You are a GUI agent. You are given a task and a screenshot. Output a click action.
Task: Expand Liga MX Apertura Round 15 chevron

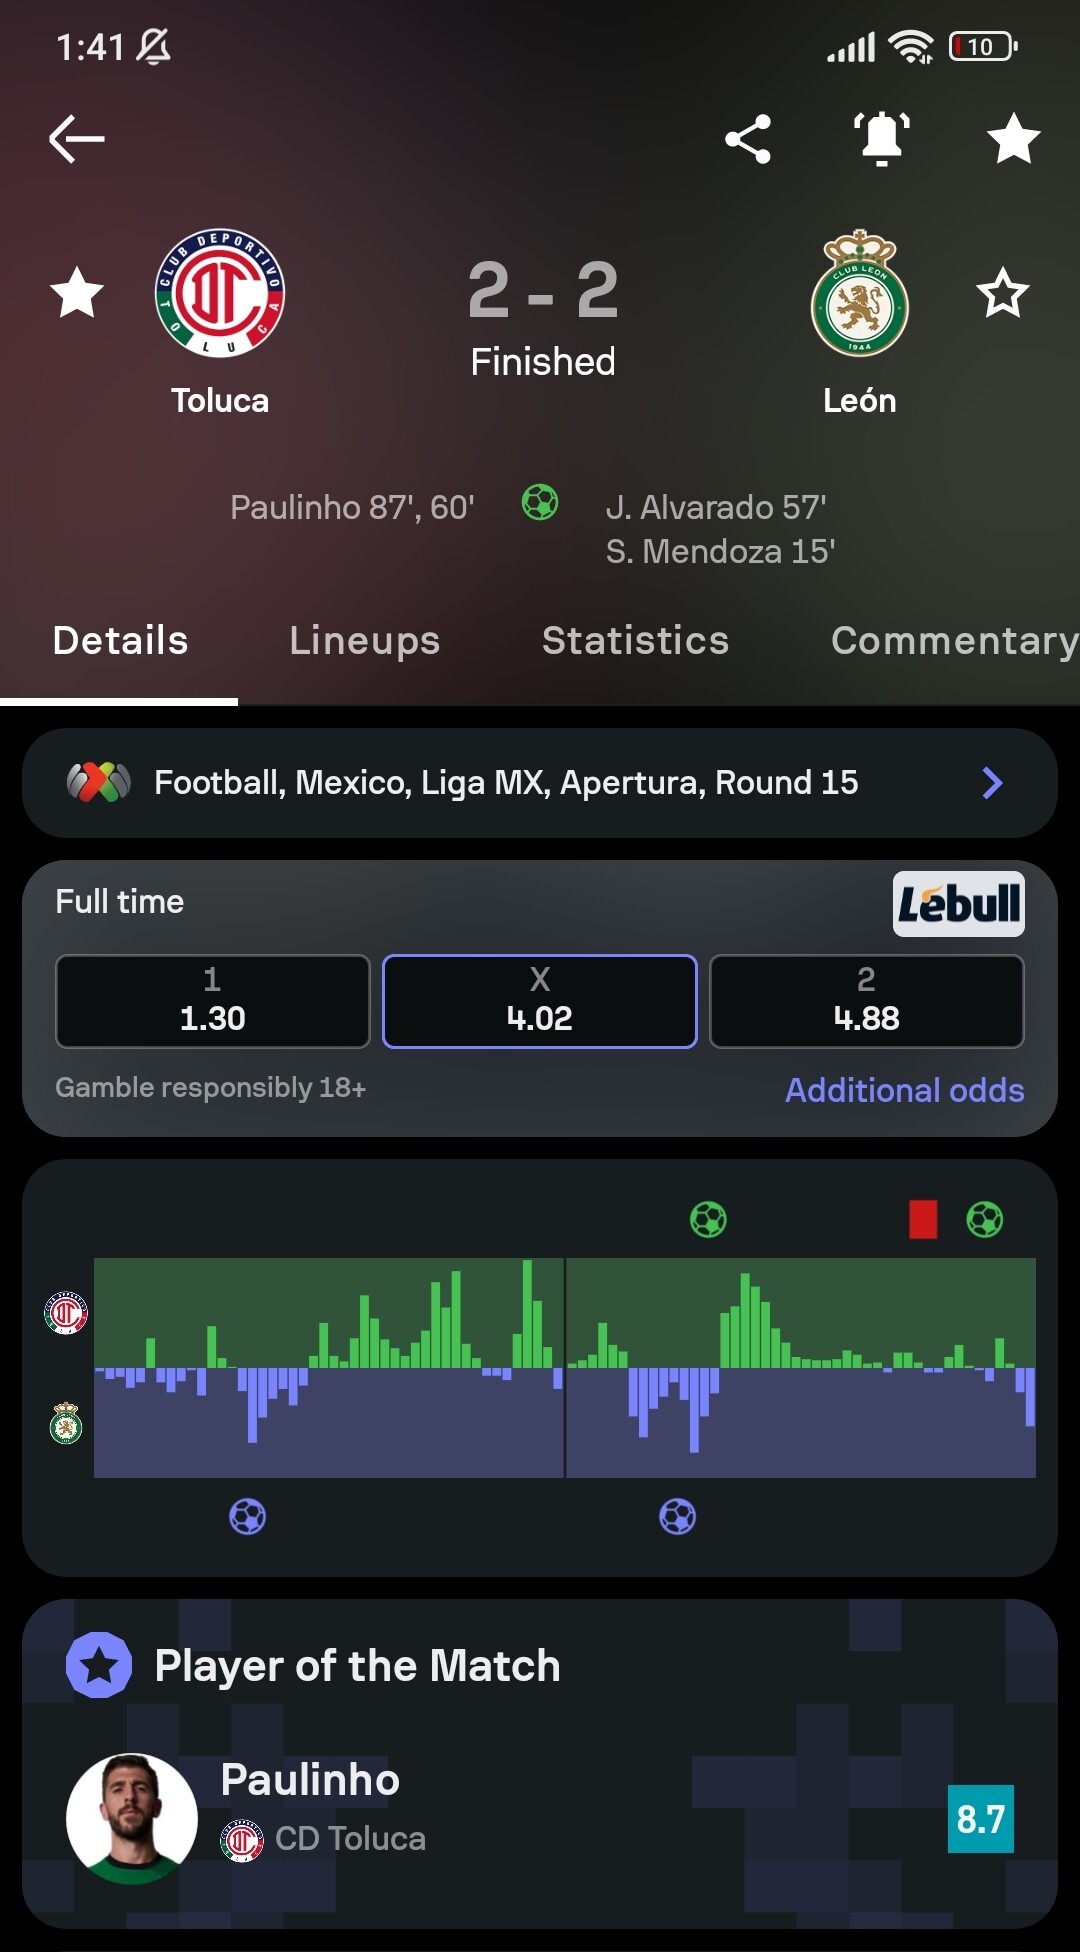click(991, 783)
